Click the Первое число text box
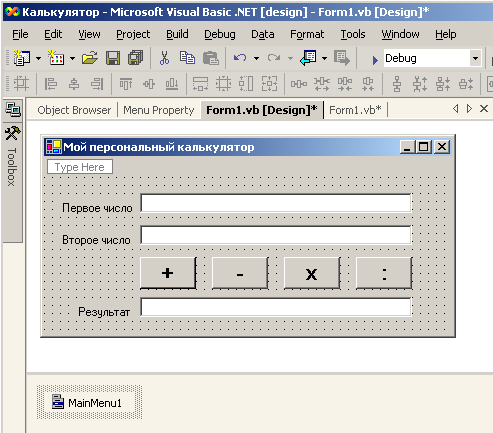Screen dimensions: 493x433 276,203
